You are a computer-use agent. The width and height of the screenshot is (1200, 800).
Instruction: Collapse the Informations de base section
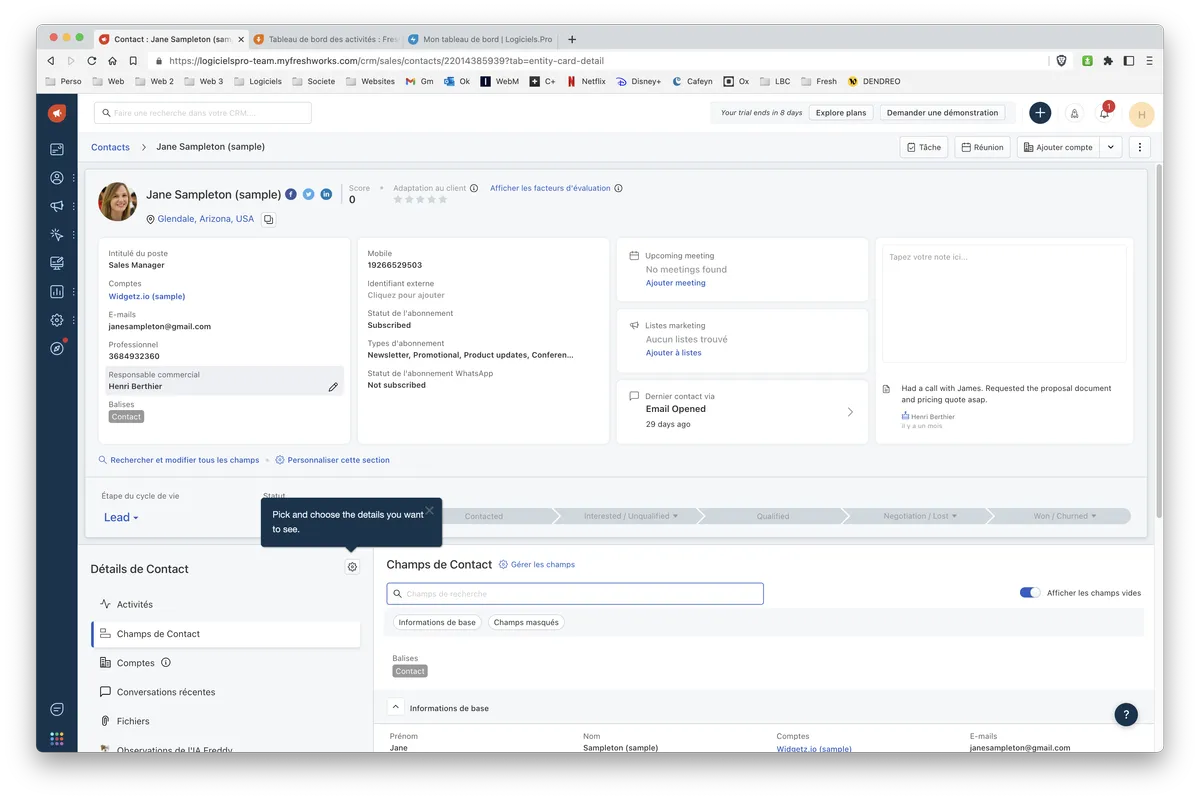[396, 707]
